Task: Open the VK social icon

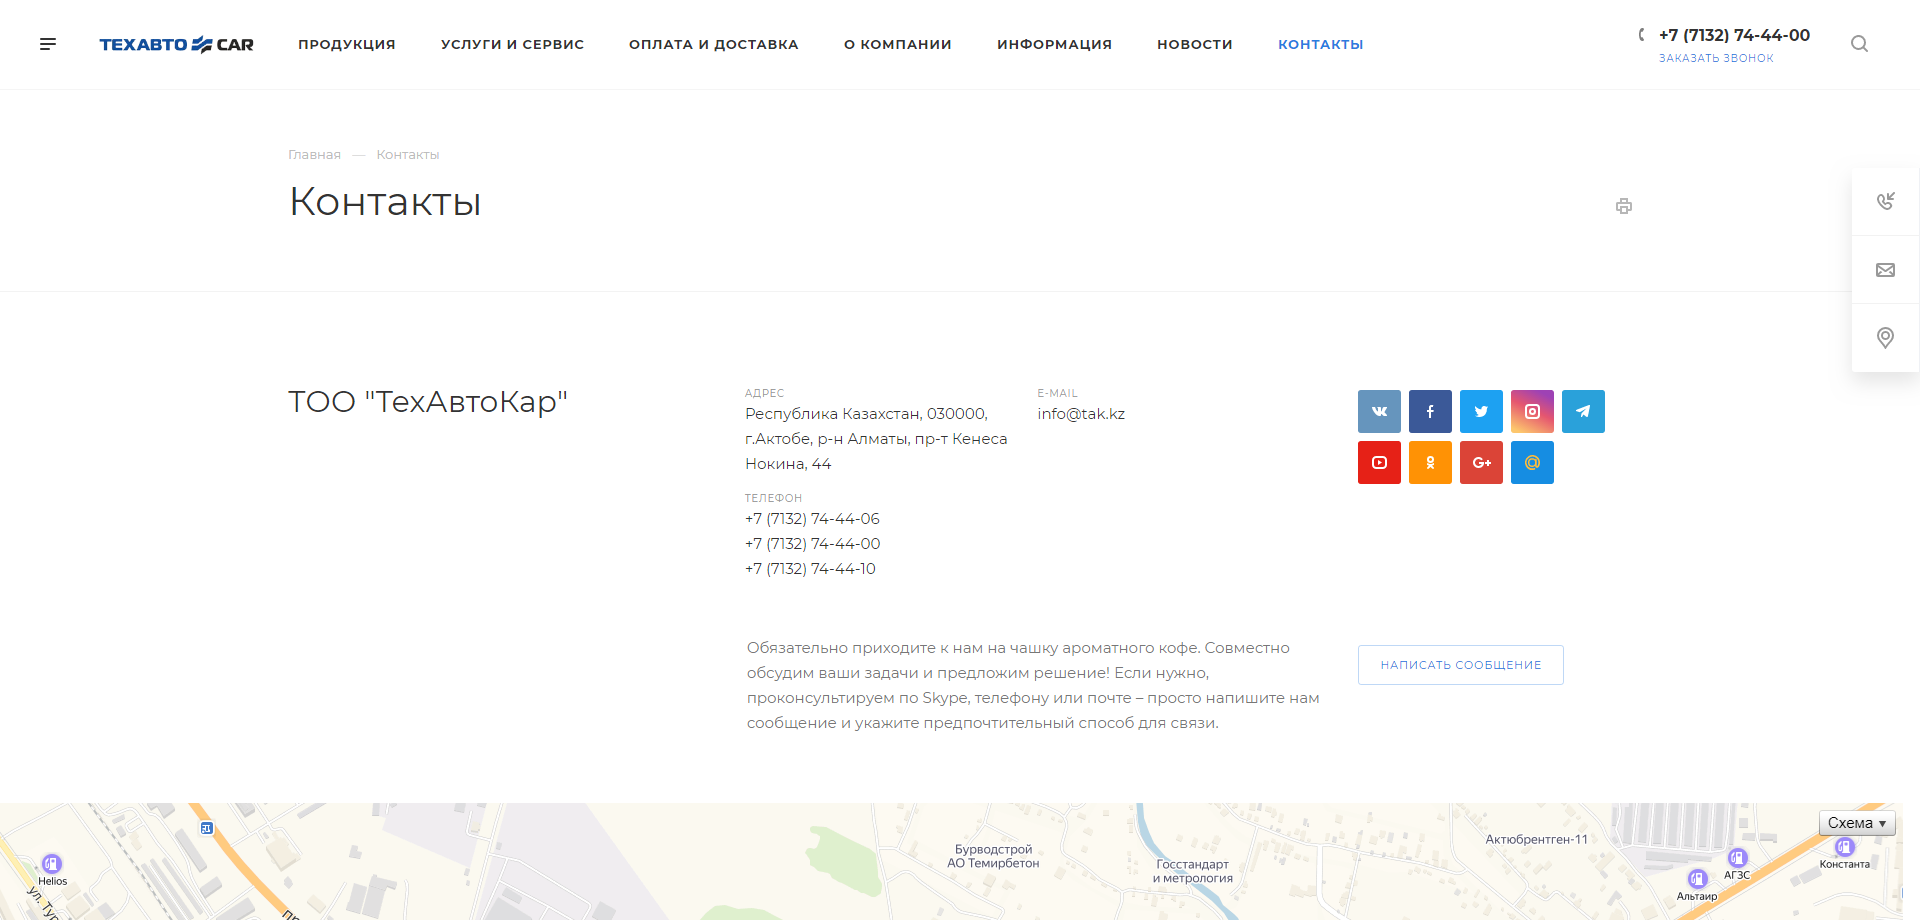Action: point(1379,411)
